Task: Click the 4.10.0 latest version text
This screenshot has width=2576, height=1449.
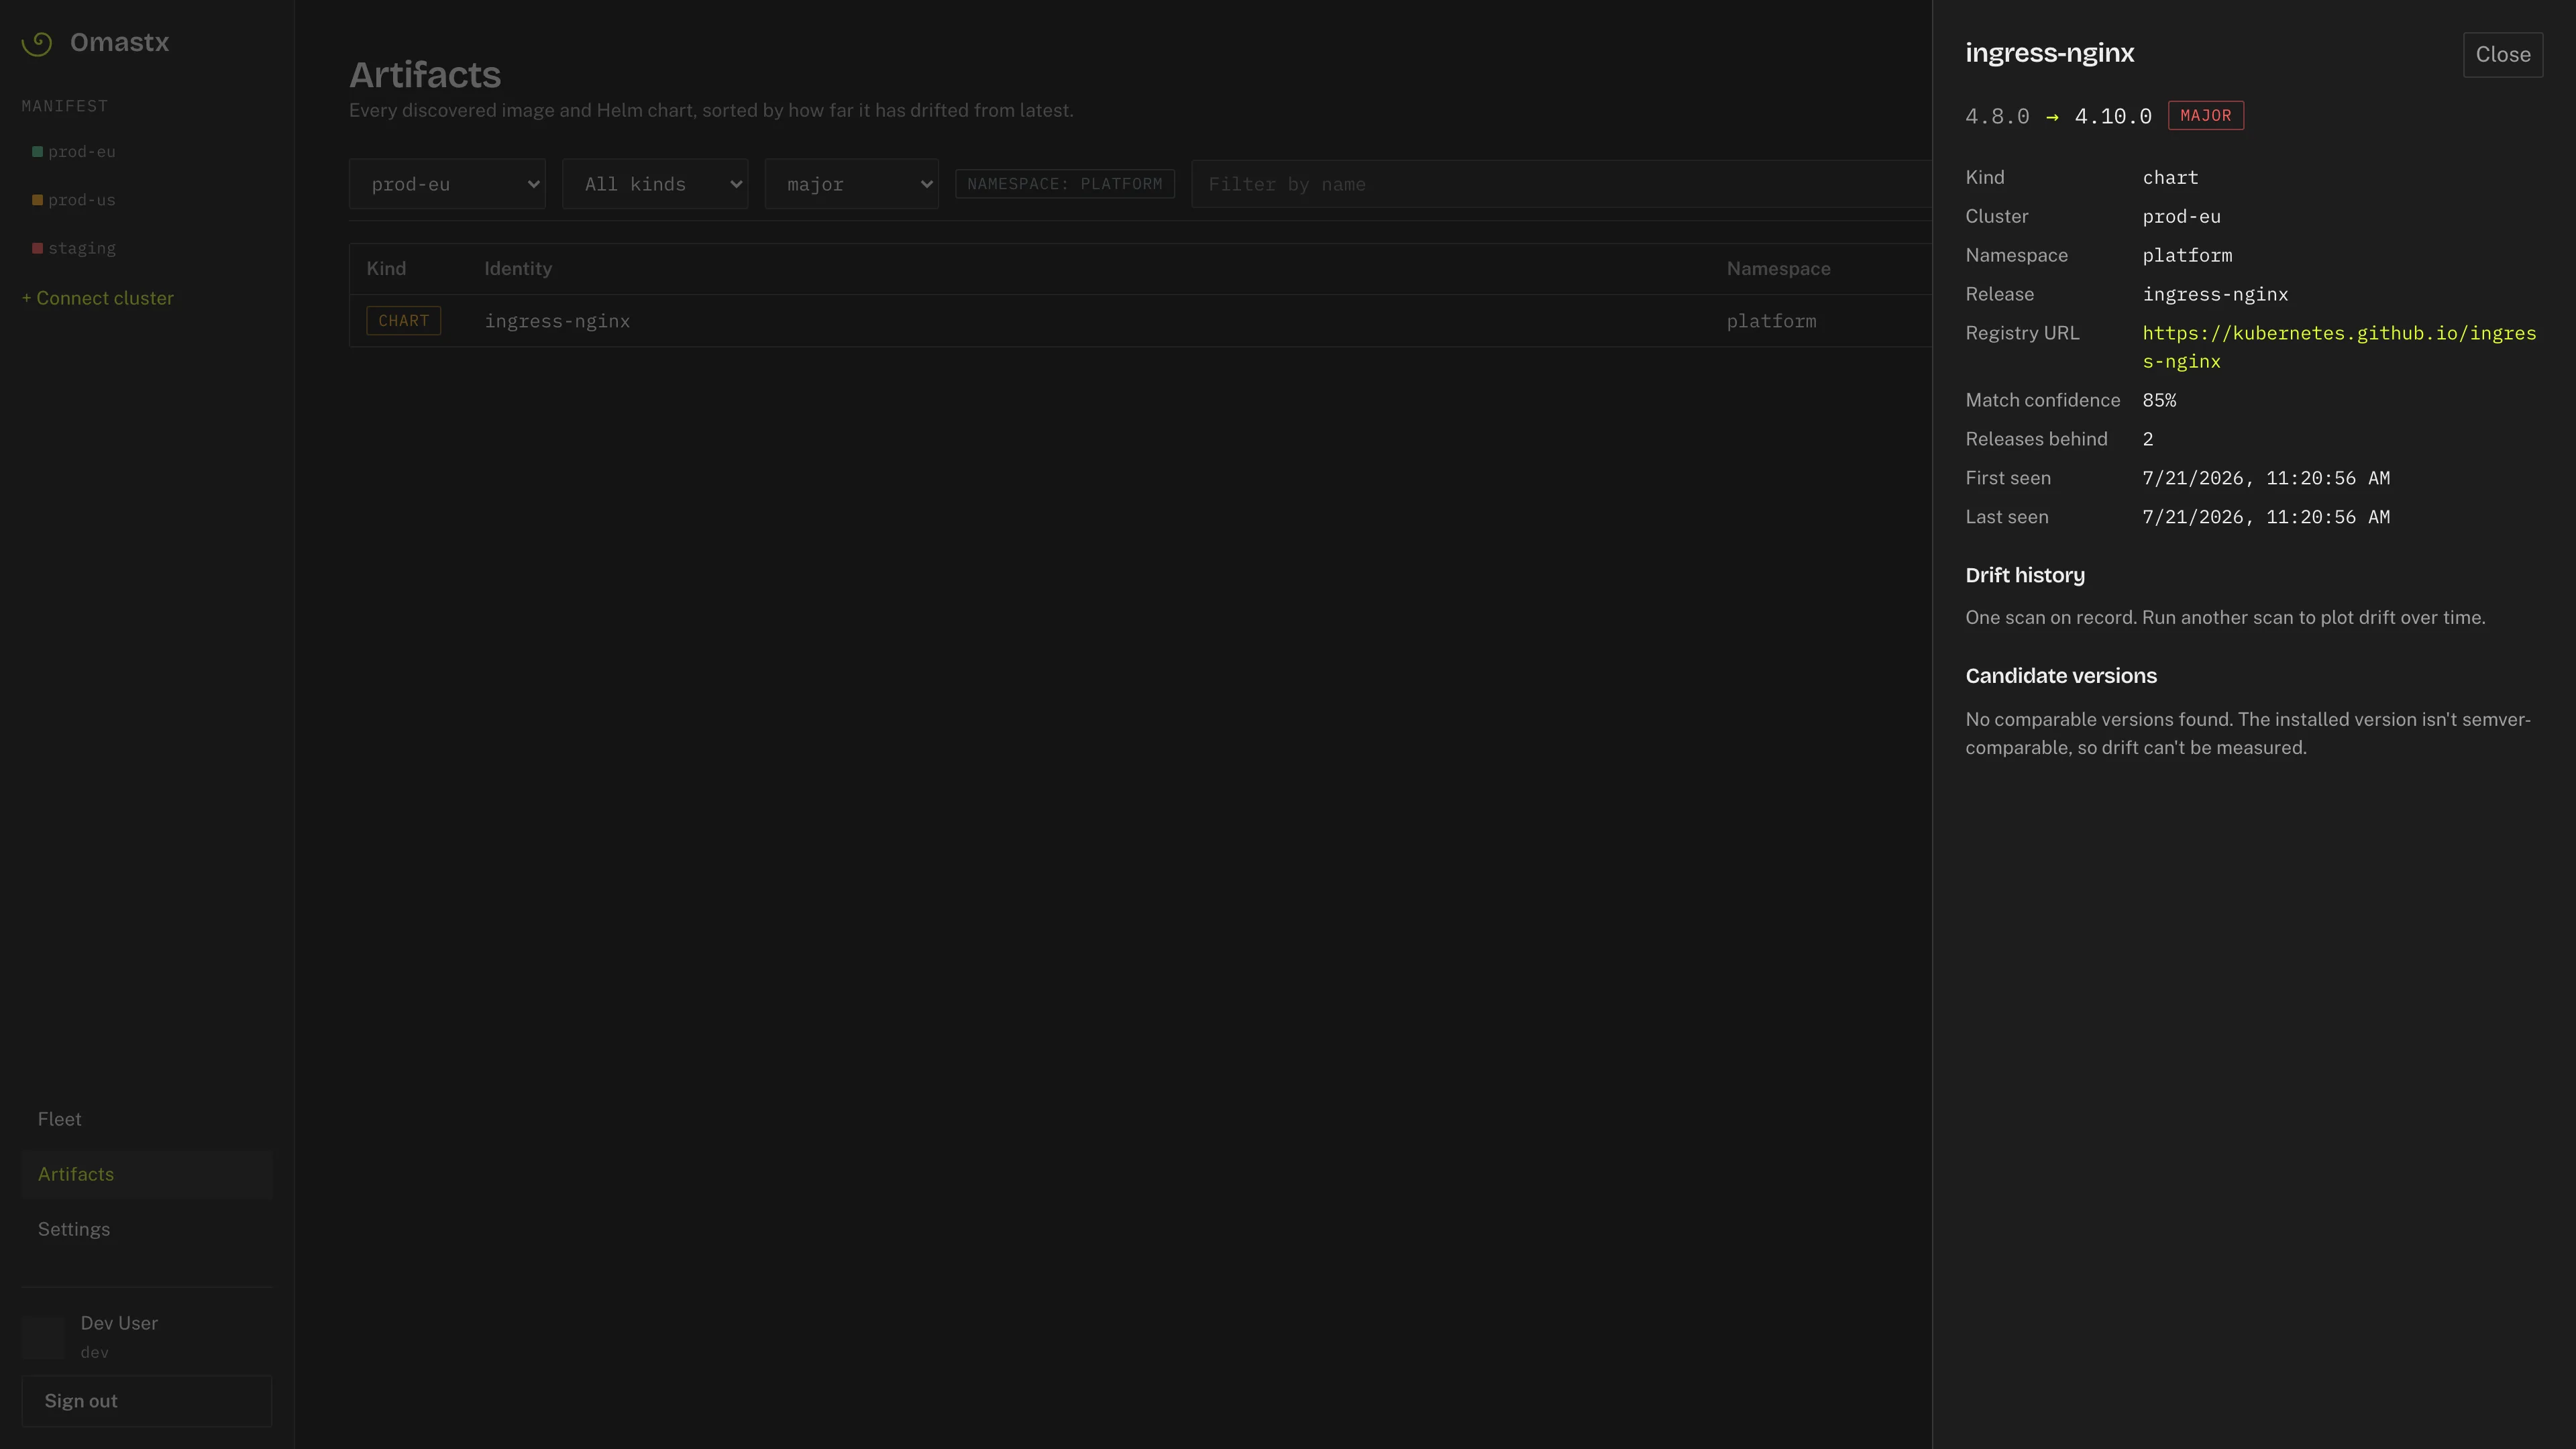Action: (2113, 116)
